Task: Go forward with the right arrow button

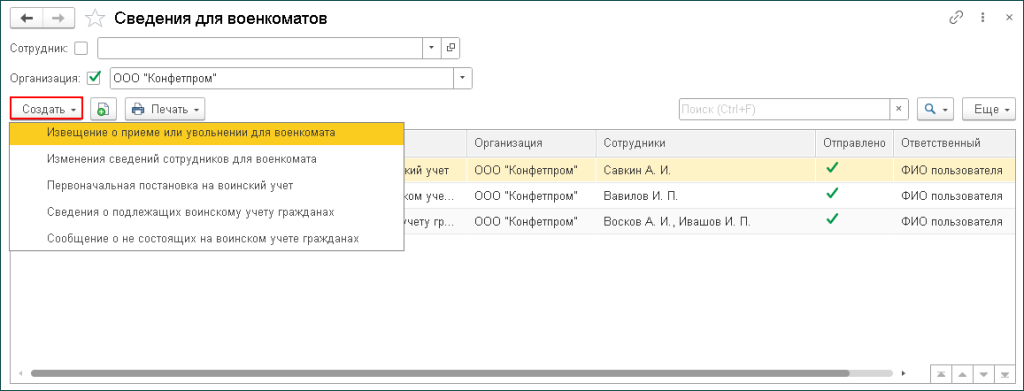Action: click(x=58, y=18)
